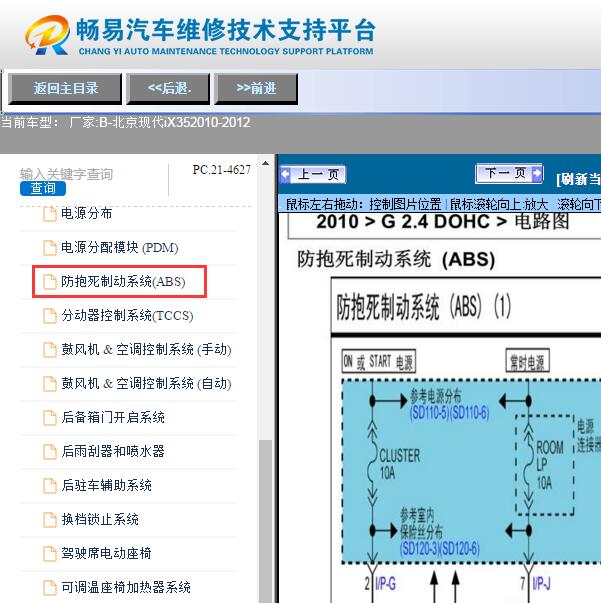Open 鼓风机 & 空调控制系统 (手动)

coord(147,350)
